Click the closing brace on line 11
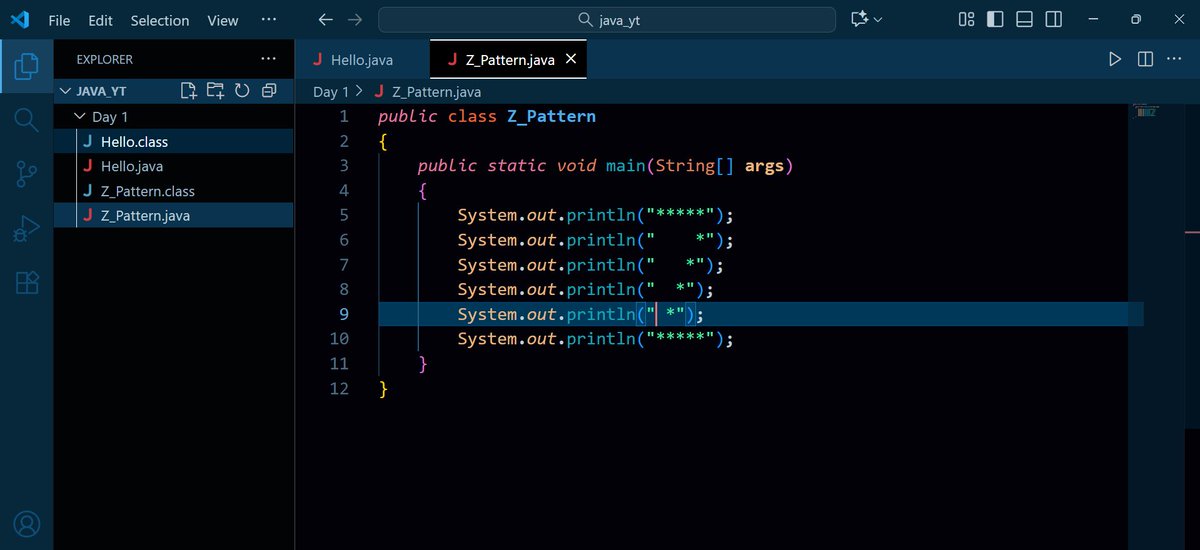The image size is (1200, 550). (423, 364)
